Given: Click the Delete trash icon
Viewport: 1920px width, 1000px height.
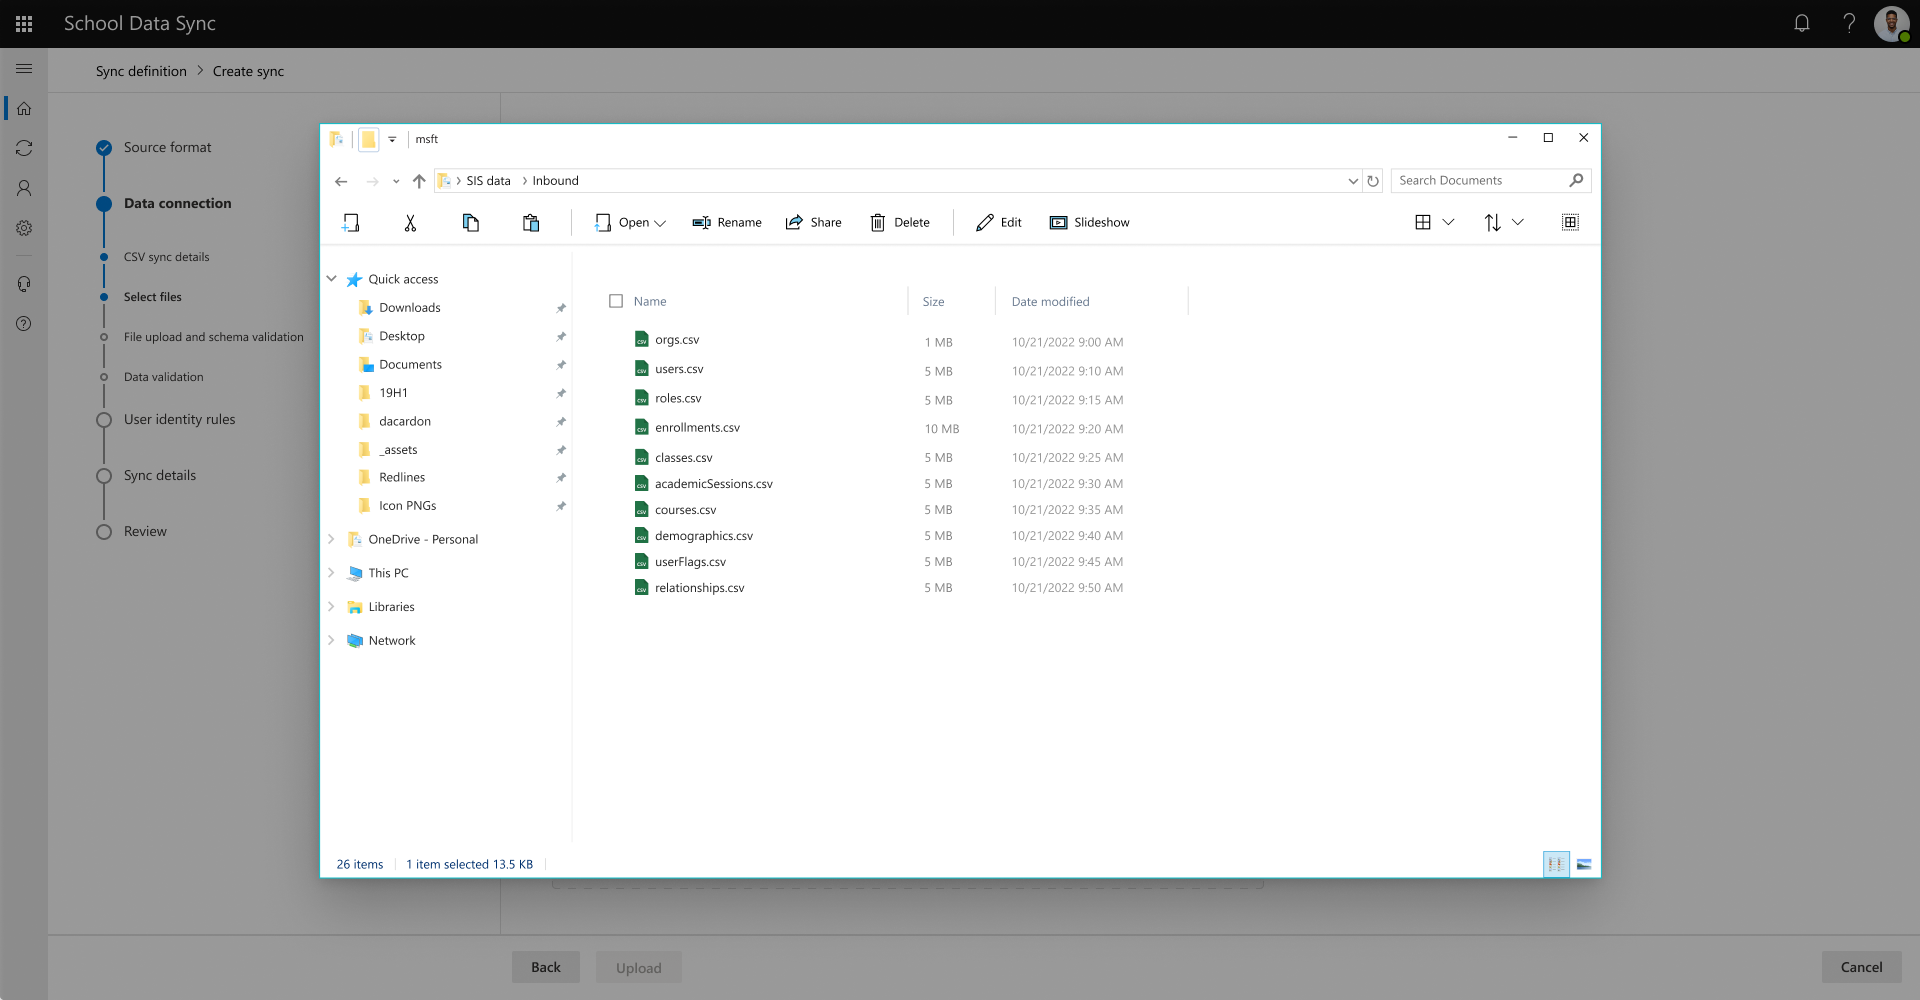Looking at the screenshot, I should coord(899,223).
